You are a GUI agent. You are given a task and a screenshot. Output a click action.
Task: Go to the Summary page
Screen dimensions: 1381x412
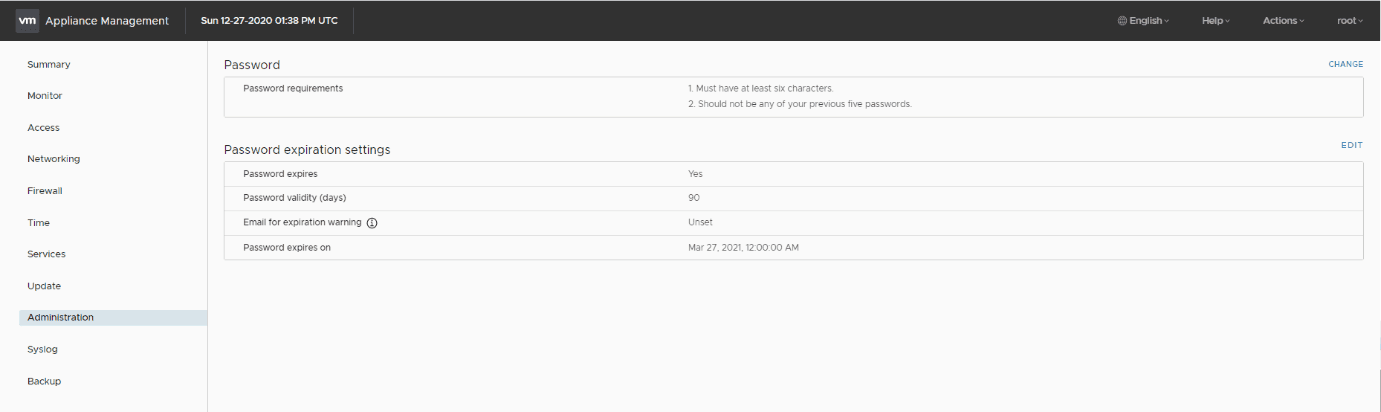click(x=49, y=65)
